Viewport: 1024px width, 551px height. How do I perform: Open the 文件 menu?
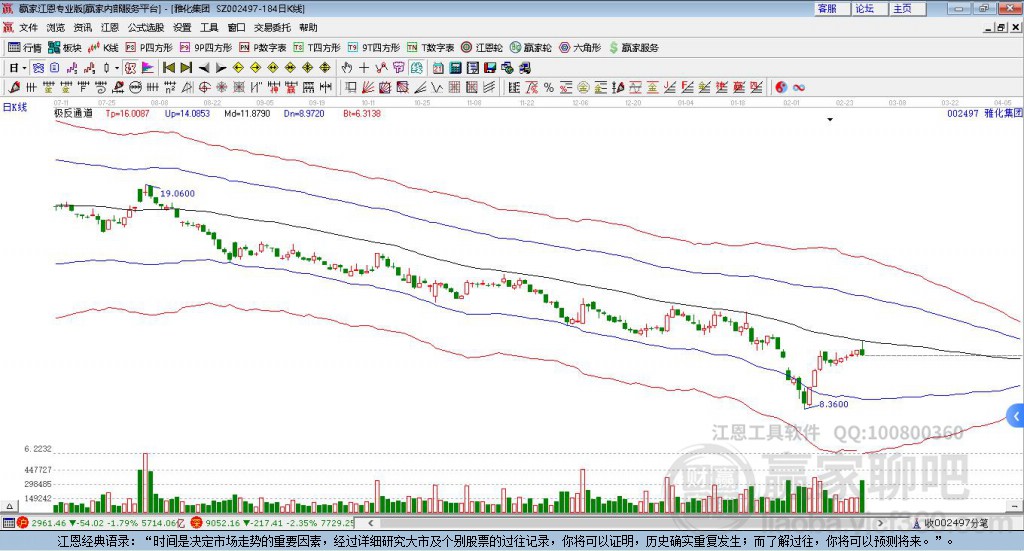click(28, 27)
